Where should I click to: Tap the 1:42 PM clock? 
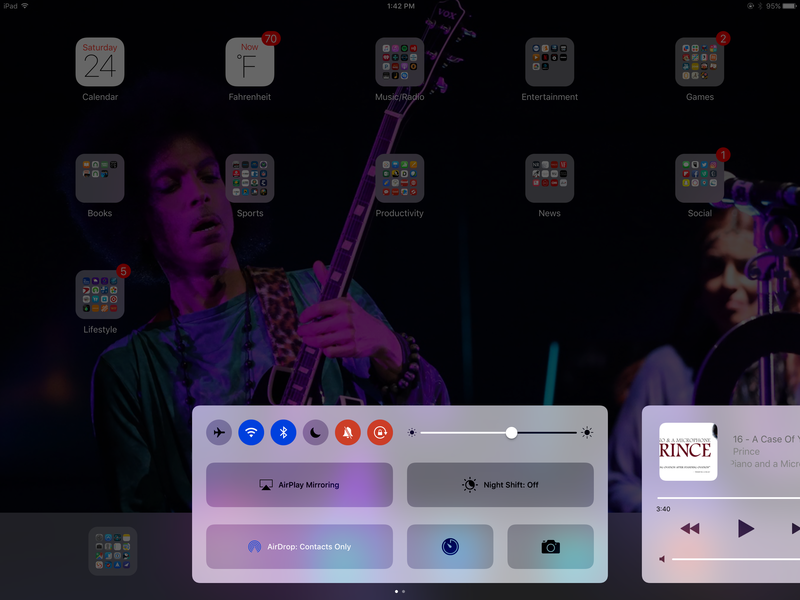pos(401,6)
